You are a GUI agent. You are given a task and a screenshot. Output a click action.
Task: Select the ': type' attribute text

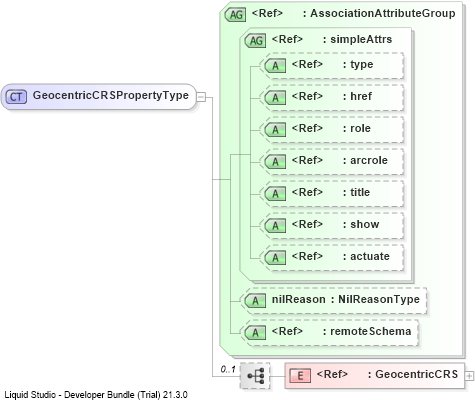point(358,64)
